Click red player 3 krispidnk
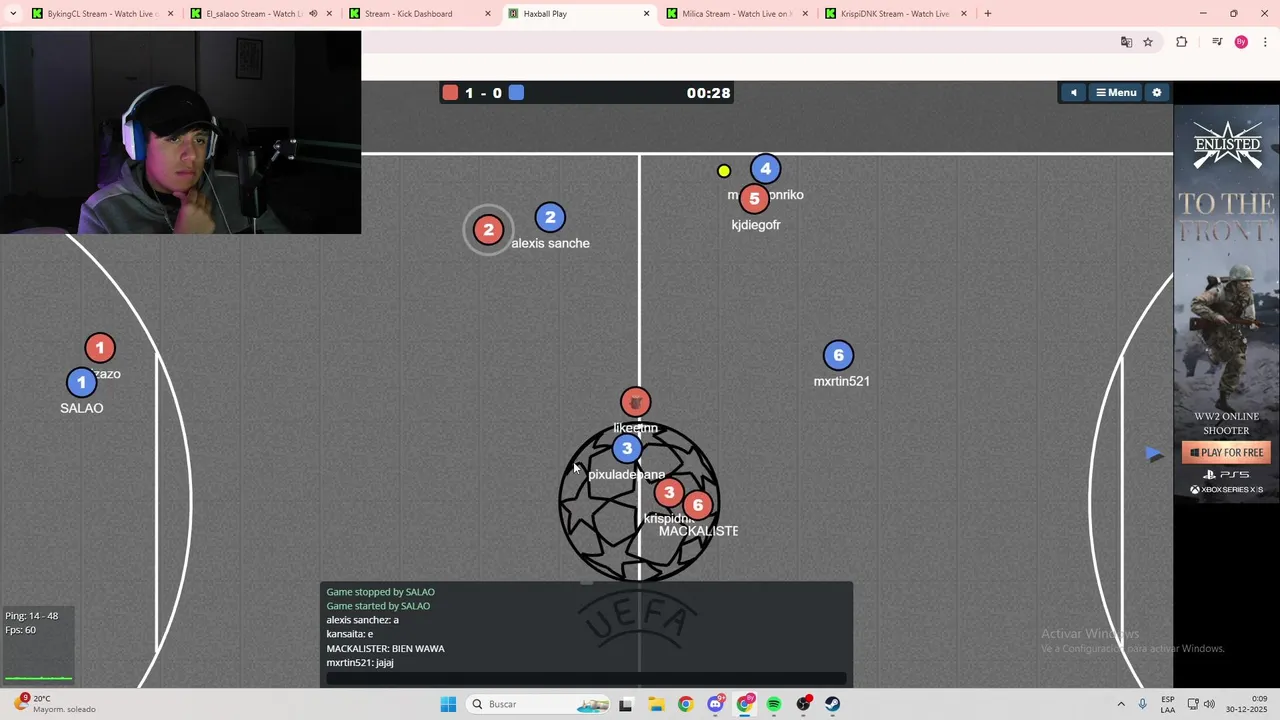This screenshot has width=1280, height=720. 669,492
